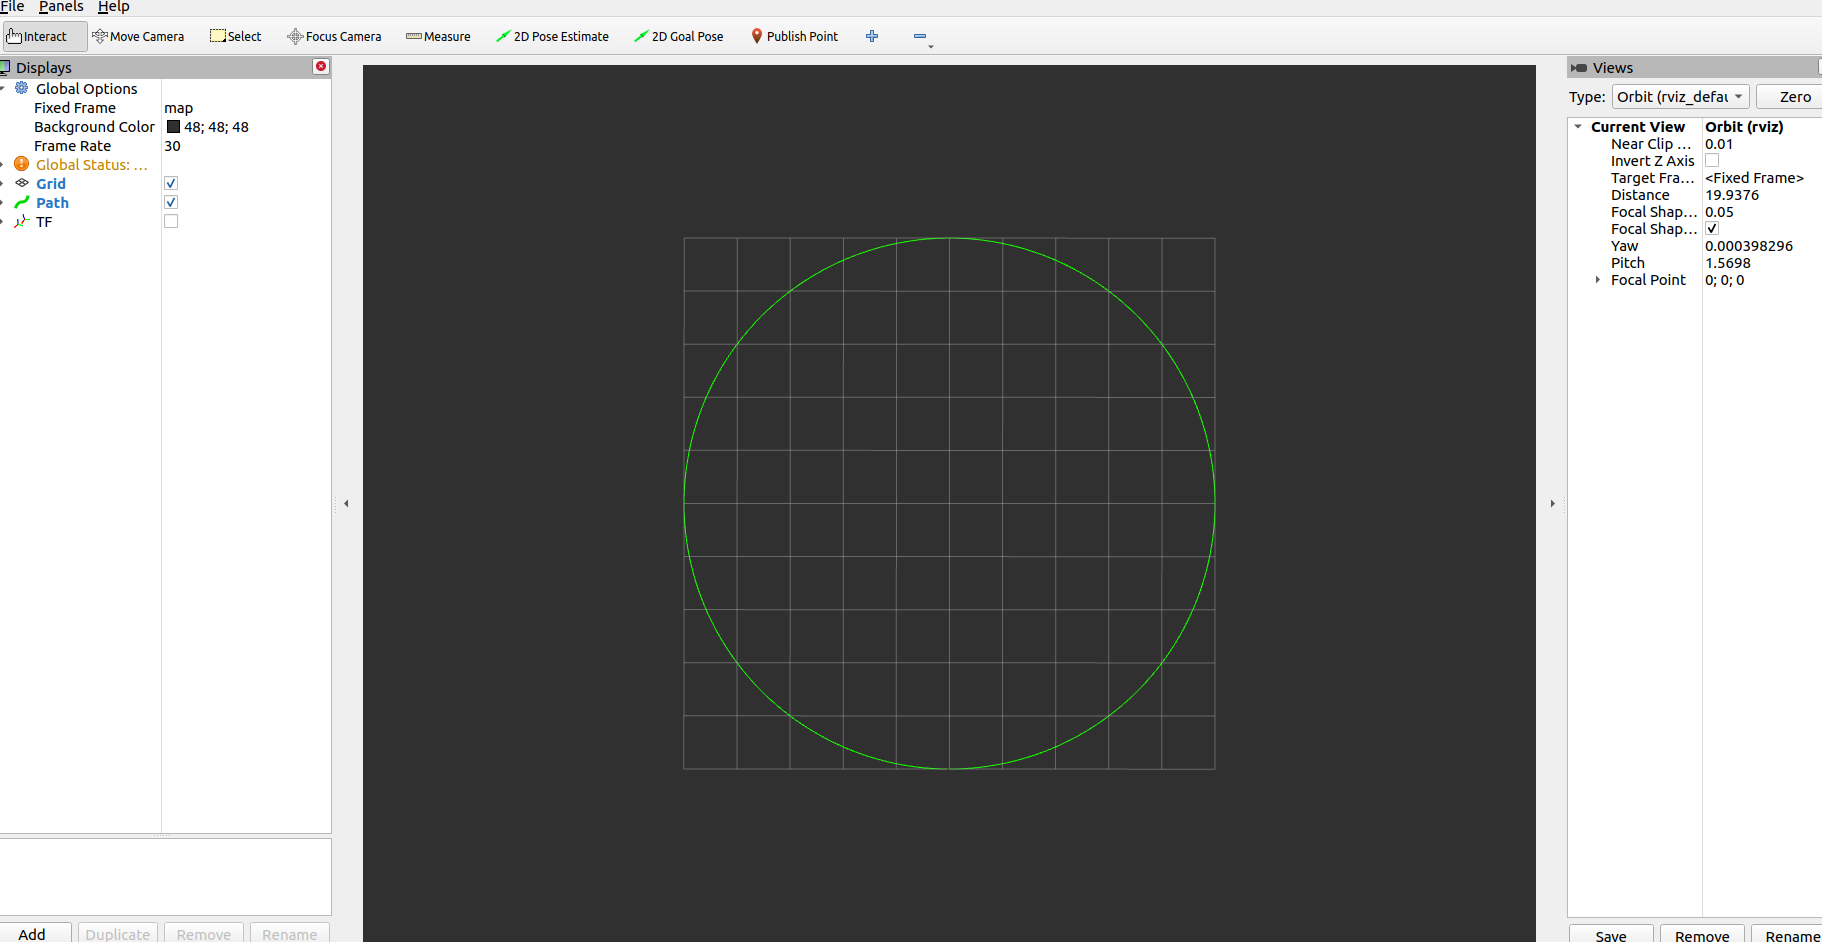1822x942 pixels.
Task: Click the Remove button in the Views panel
Action: point(1702,935)
